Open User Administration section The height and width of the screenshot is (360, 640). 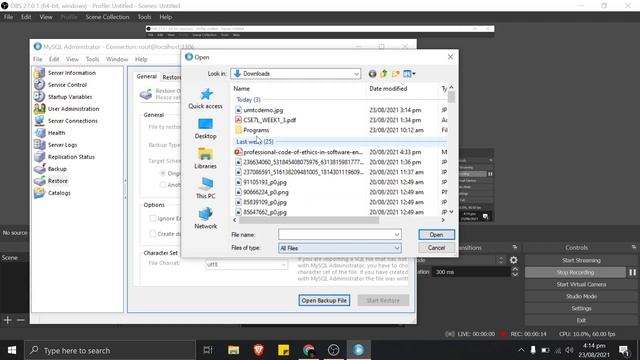click(x=73, y=109)
